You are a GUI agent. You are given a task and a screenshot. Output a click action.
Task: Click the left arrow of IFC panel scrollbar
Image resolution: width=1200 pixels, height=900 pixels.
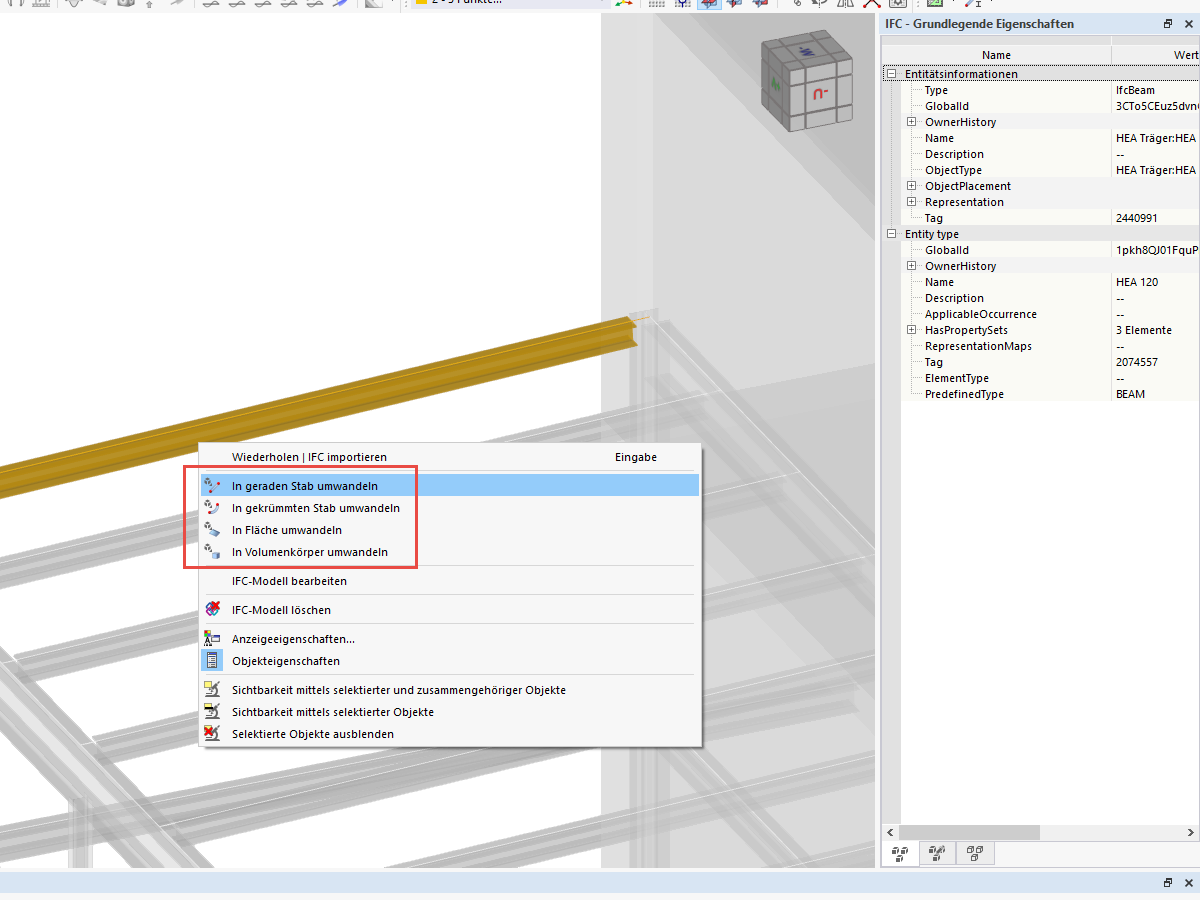tap(889, 832)
